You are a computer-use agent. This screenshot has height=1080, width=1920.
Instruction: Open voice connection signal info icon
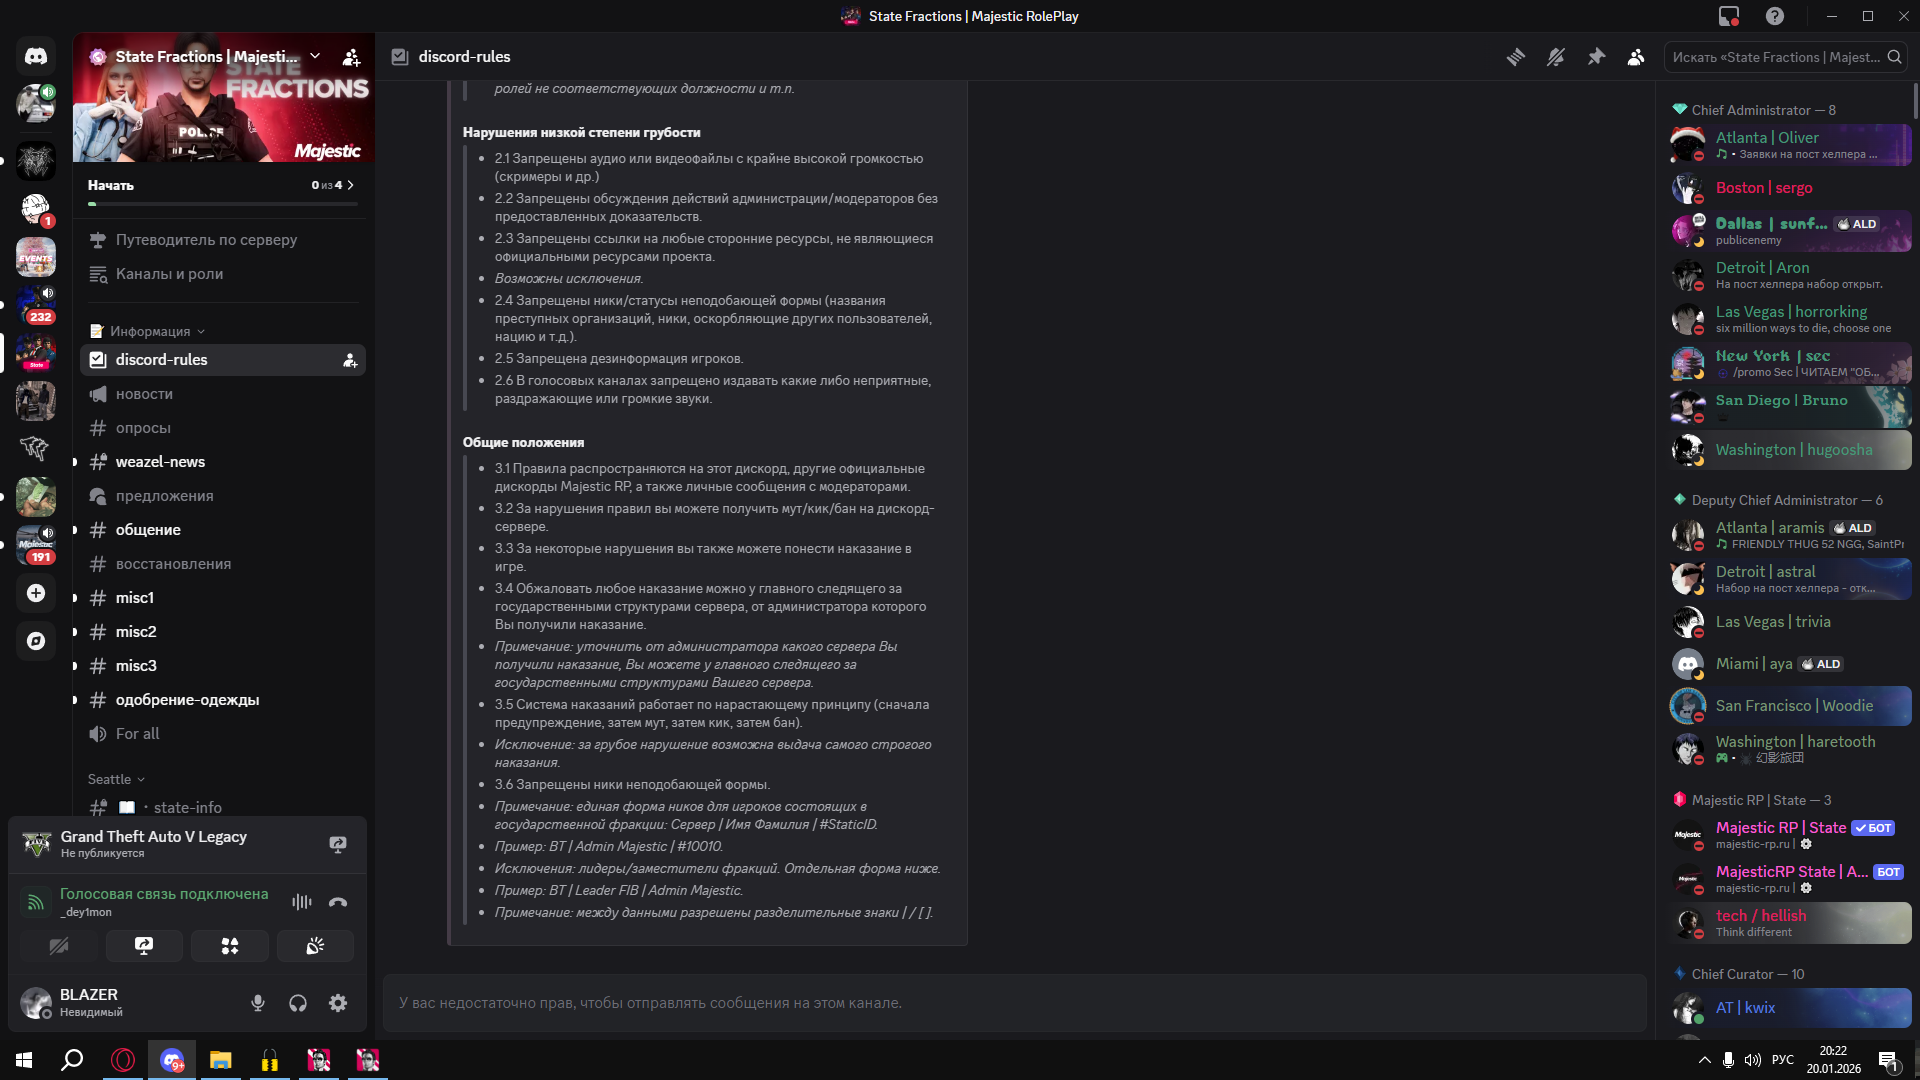coord(36,902)
